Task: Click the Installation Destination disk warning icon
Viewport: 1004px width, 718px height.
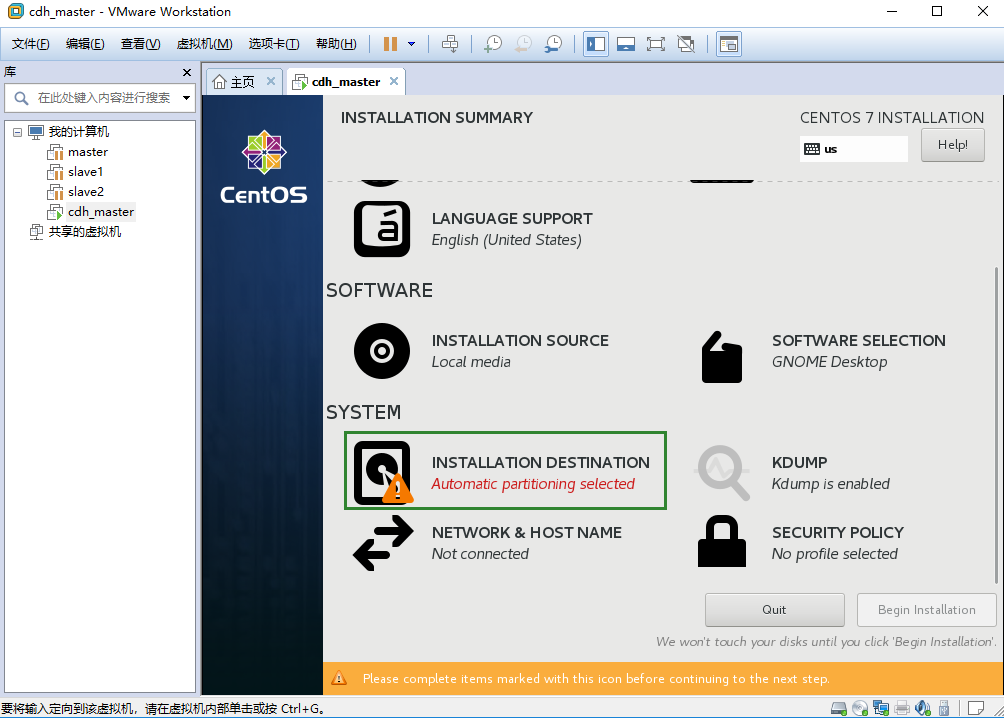Action: point(383,473)
